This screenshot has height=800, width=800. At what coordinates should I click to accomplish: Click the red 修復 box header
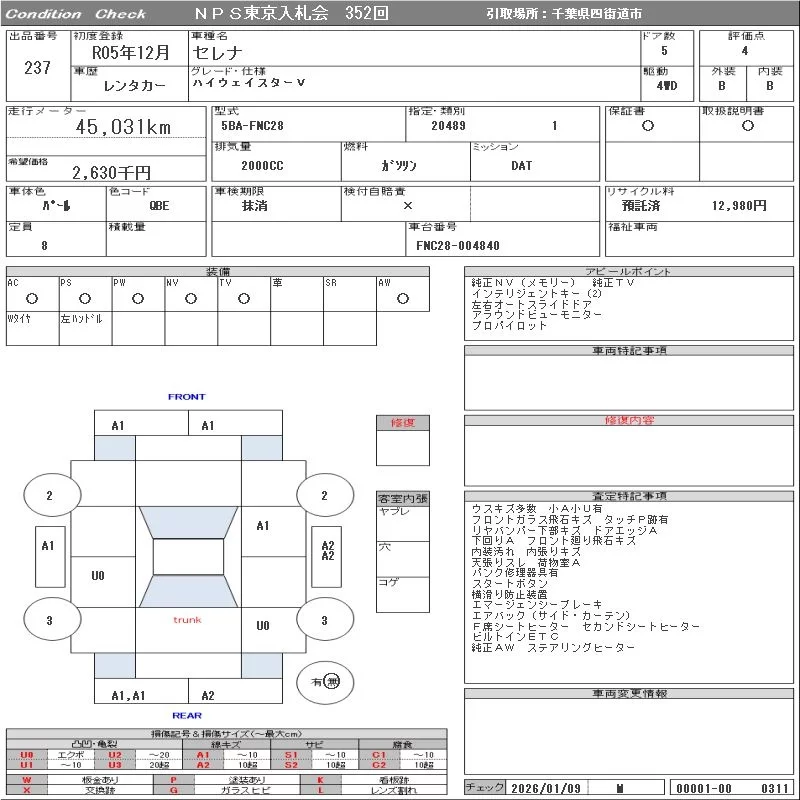[402, 423]
